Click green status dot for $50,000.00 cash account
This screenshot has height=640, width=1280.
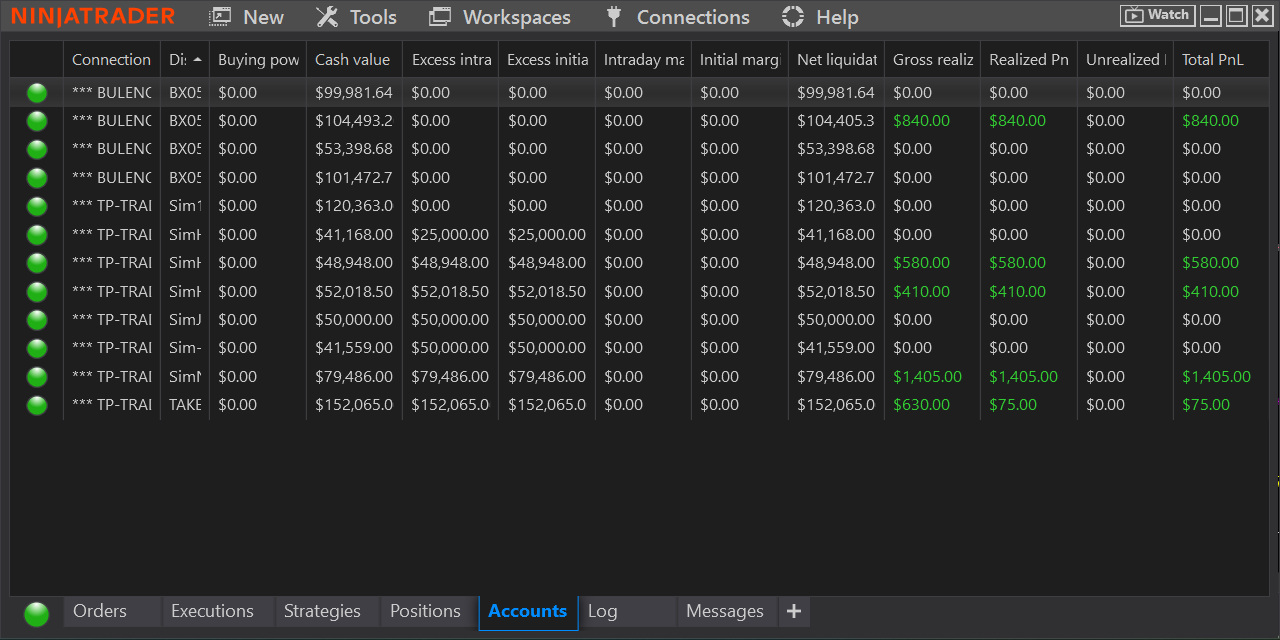pos(37,320)
